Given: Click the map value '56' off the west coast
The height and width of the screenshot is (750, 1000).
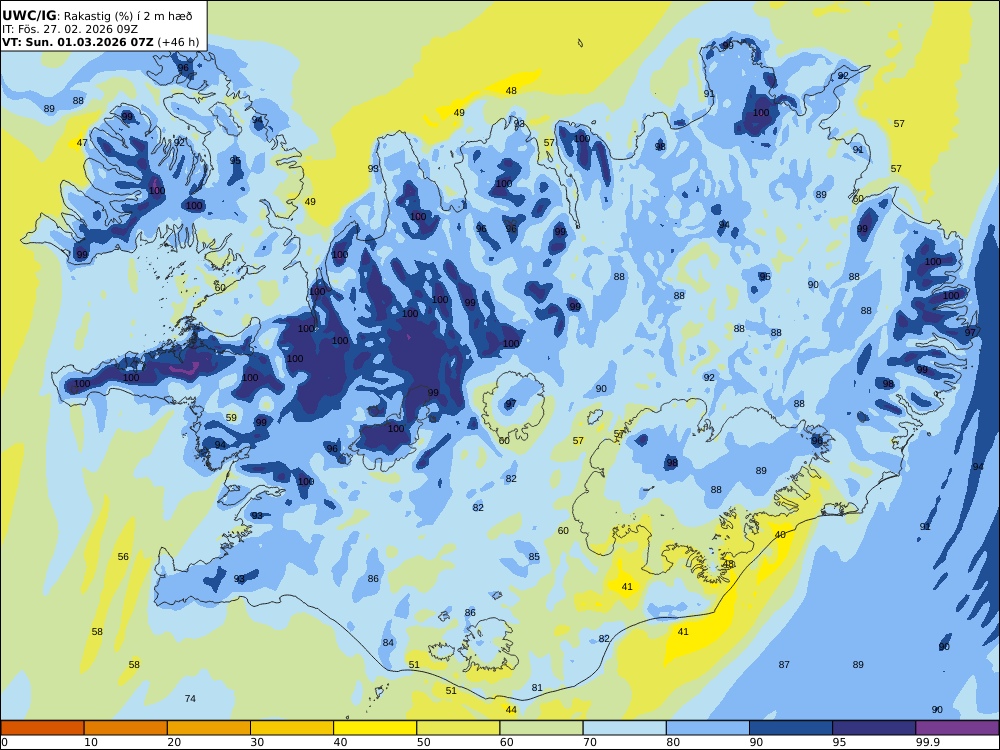Looking at the screenshot, I should click(123, 557).
